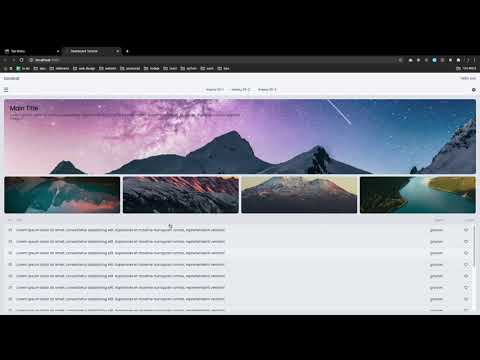Viewport: 480px width, 360px height.
Task: Open the python bookmarks folder
Action: coord(189,68)
